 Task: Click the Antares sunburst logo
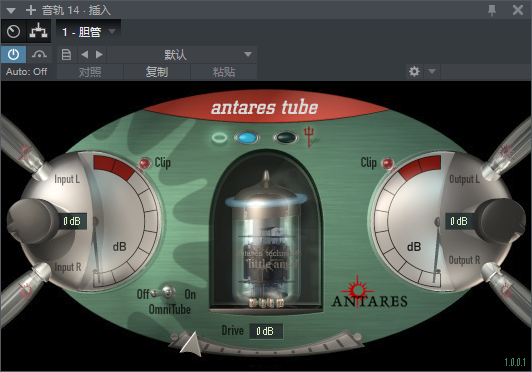click(x=357, y=291)
